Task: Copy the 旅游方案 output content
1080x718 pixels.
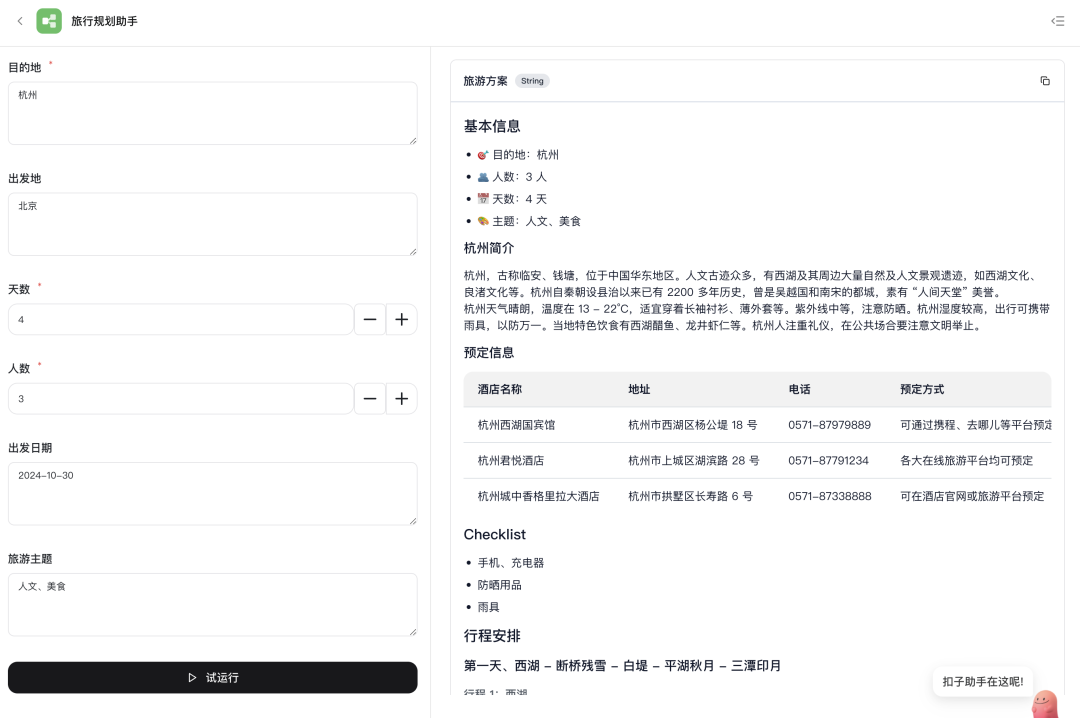Action: tap(1045, 81)
